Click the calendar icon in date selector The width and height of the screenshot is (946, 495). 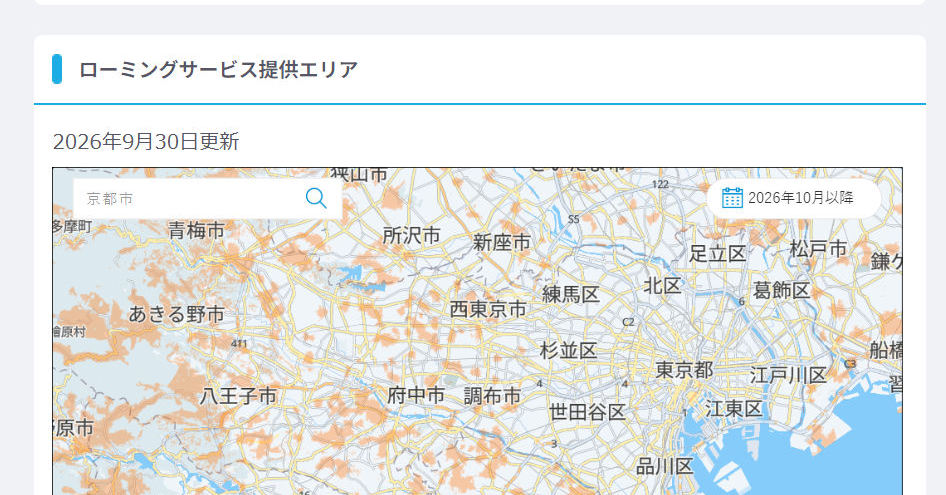coord(732,197)
